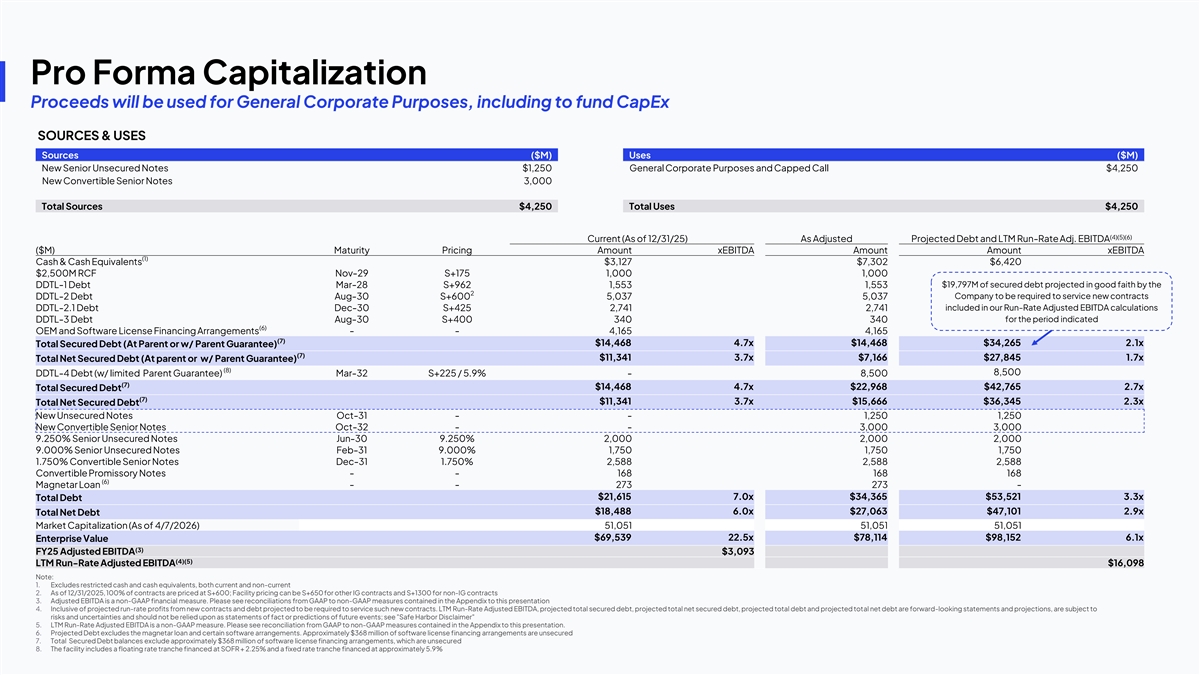Image resolution: width=1200 pixels, height=675 pixels.
Task: Click the blue accent bar beside the title
Action: point(3,81)
